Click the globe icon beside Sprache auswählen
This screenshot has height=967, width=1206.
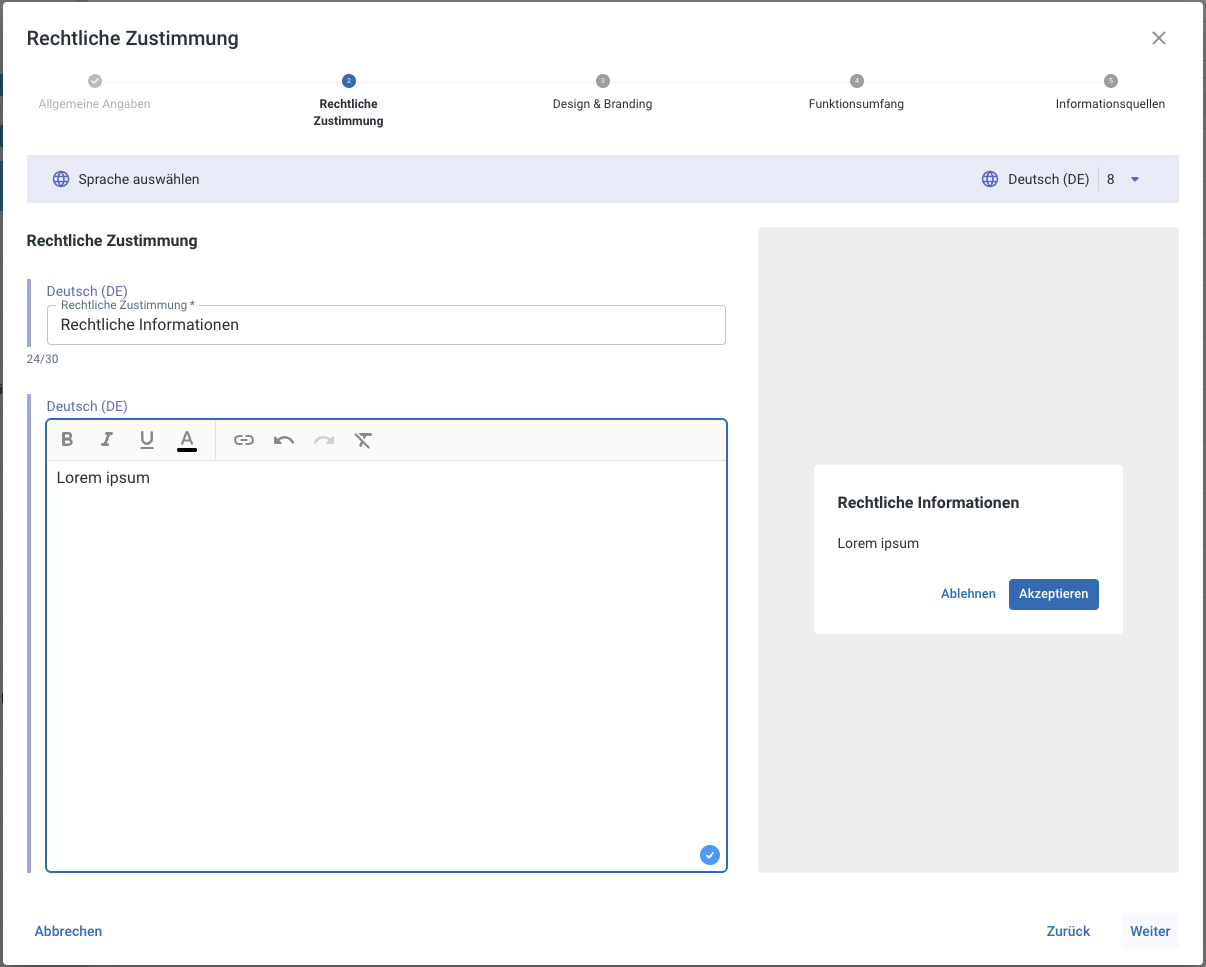[x=61, y=179]
